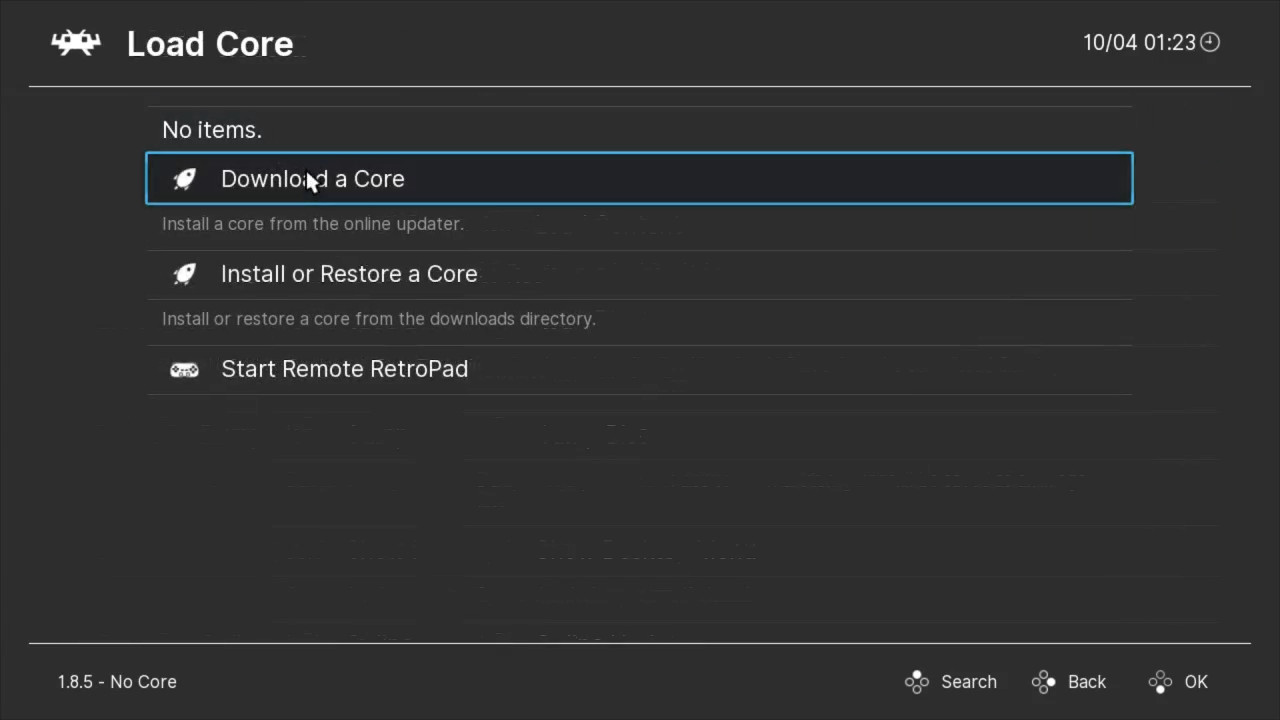The image size is (1280, 720).
Task: Confirm with the OK label in footer
Action: pyautogui.click(x=1196, y=682)
